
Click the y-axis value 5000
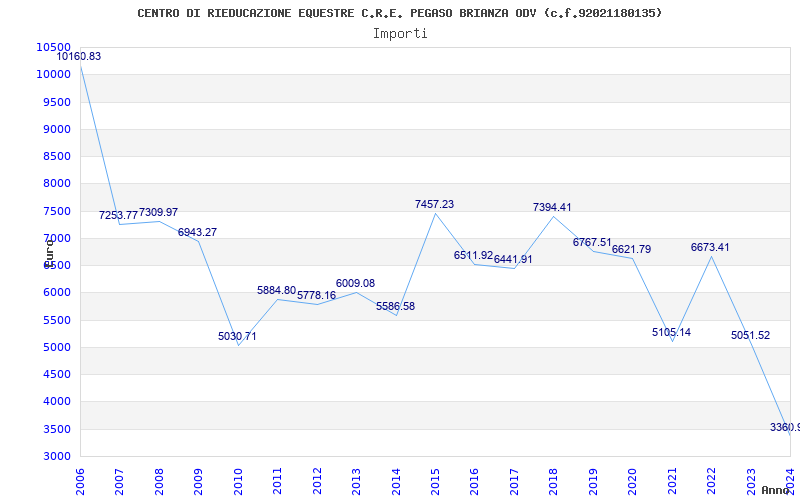click(56, 347)
